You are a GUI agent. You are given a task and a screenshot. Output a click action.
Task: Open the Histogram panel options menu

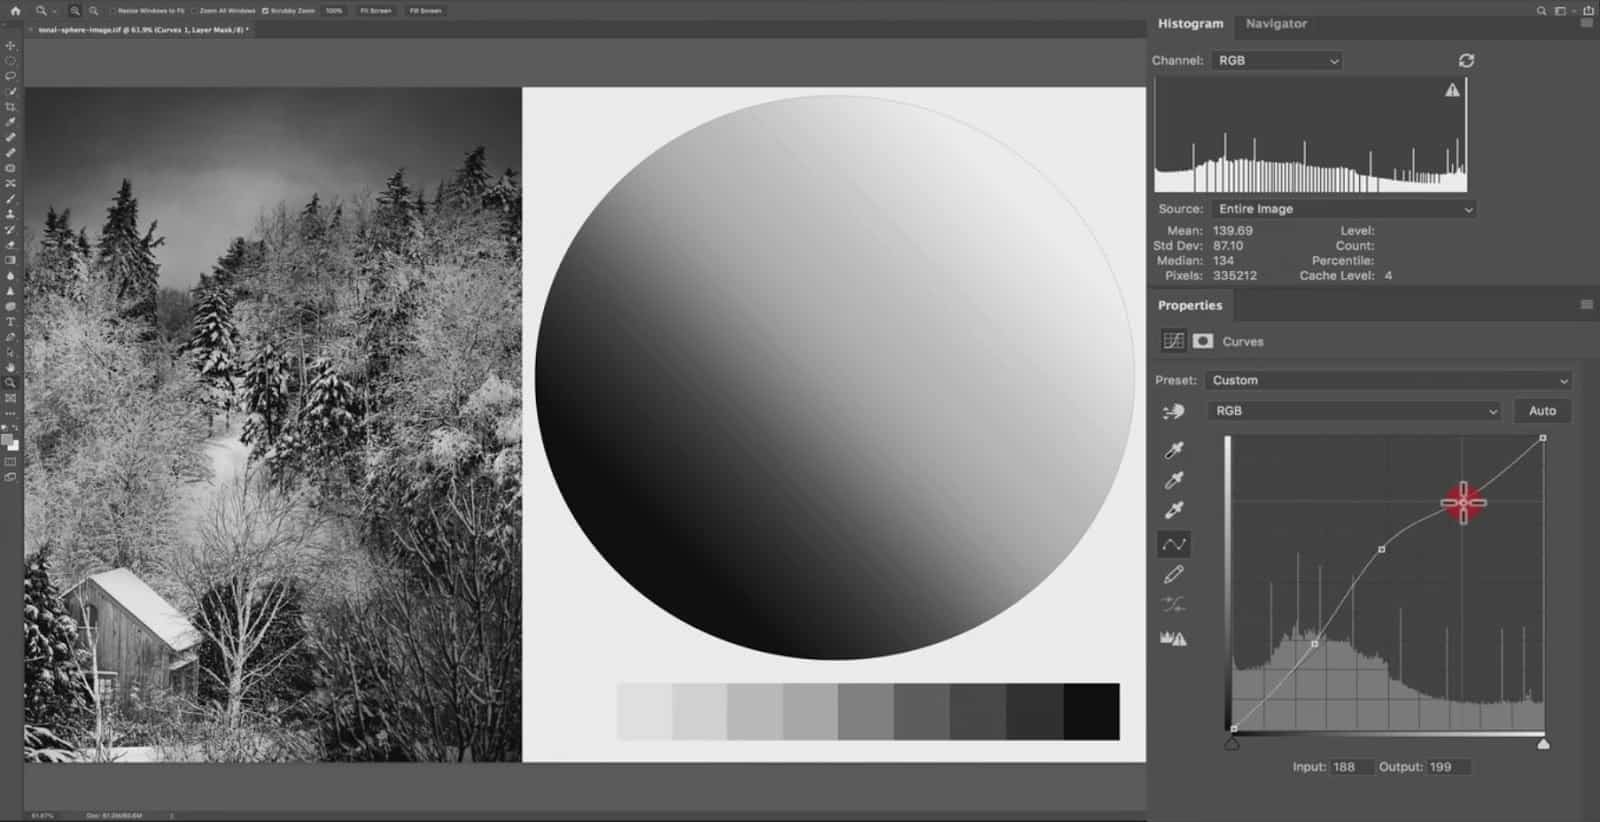(x=1586, y=23)
